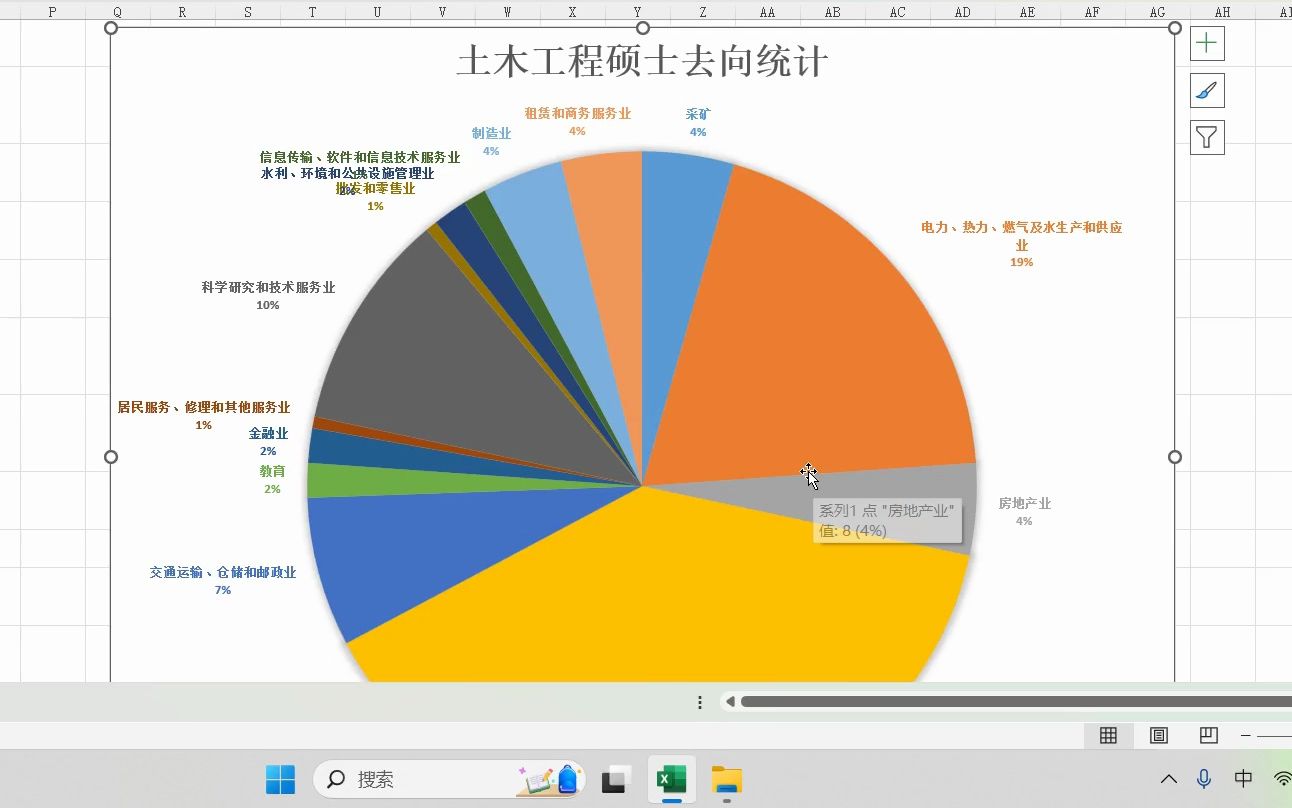Click the top-center chart sizing handle
The image size is (1292, 808).
pyautogui.click(x=643, y=28)
